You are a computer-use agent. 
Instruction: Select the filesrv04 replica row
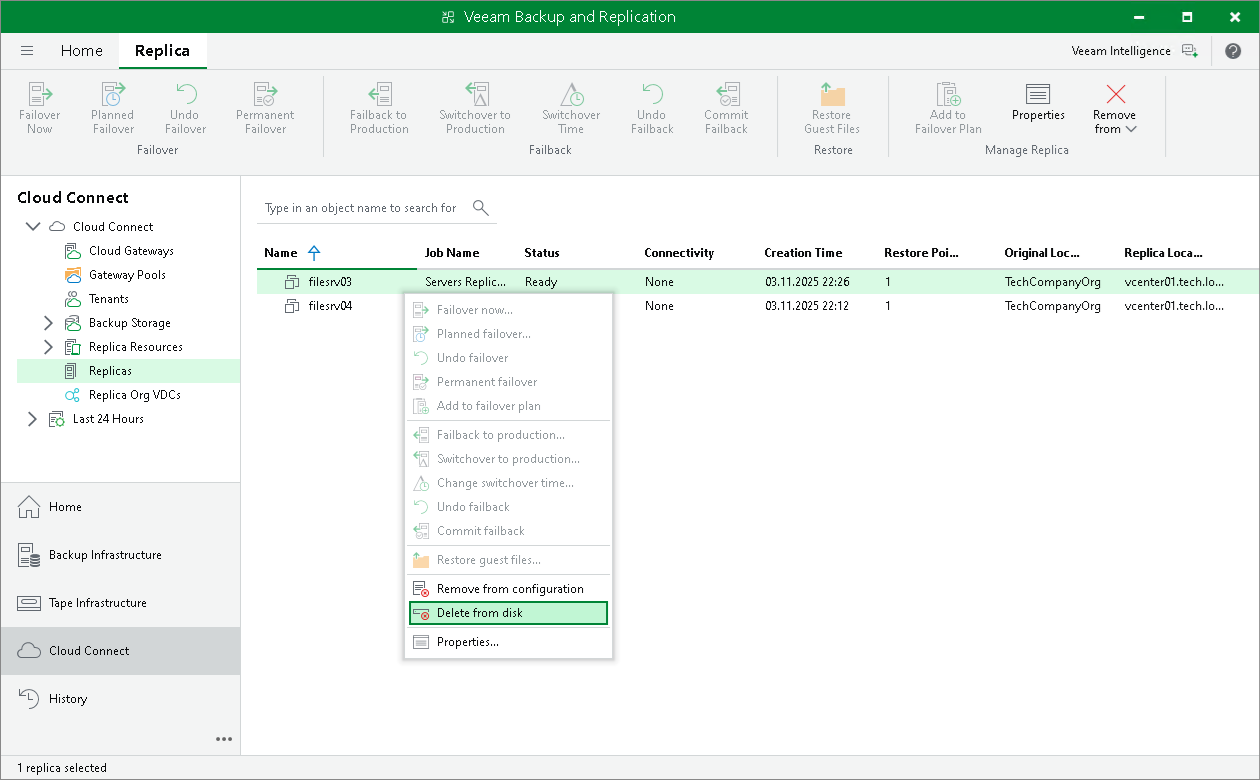coord(758,306)
